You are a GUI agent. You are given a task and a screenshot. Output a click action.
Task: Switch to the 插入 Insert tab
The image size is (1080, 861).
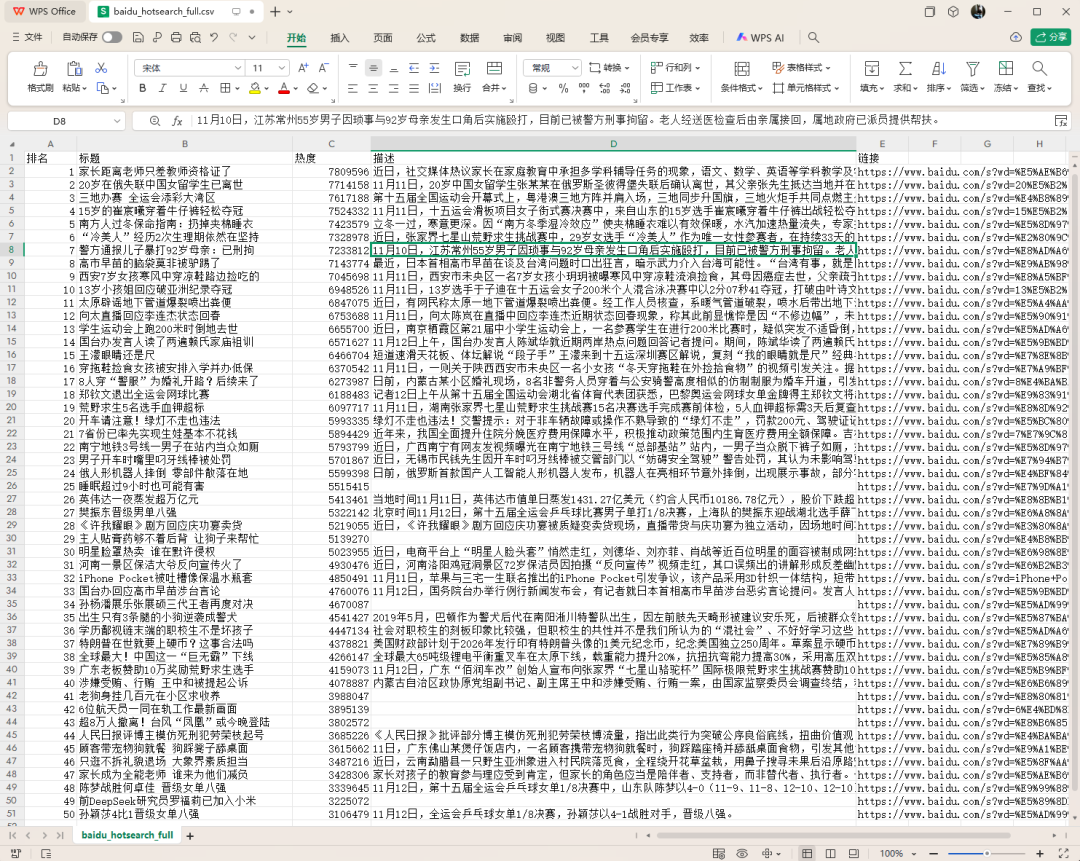[x=340, y=38]
